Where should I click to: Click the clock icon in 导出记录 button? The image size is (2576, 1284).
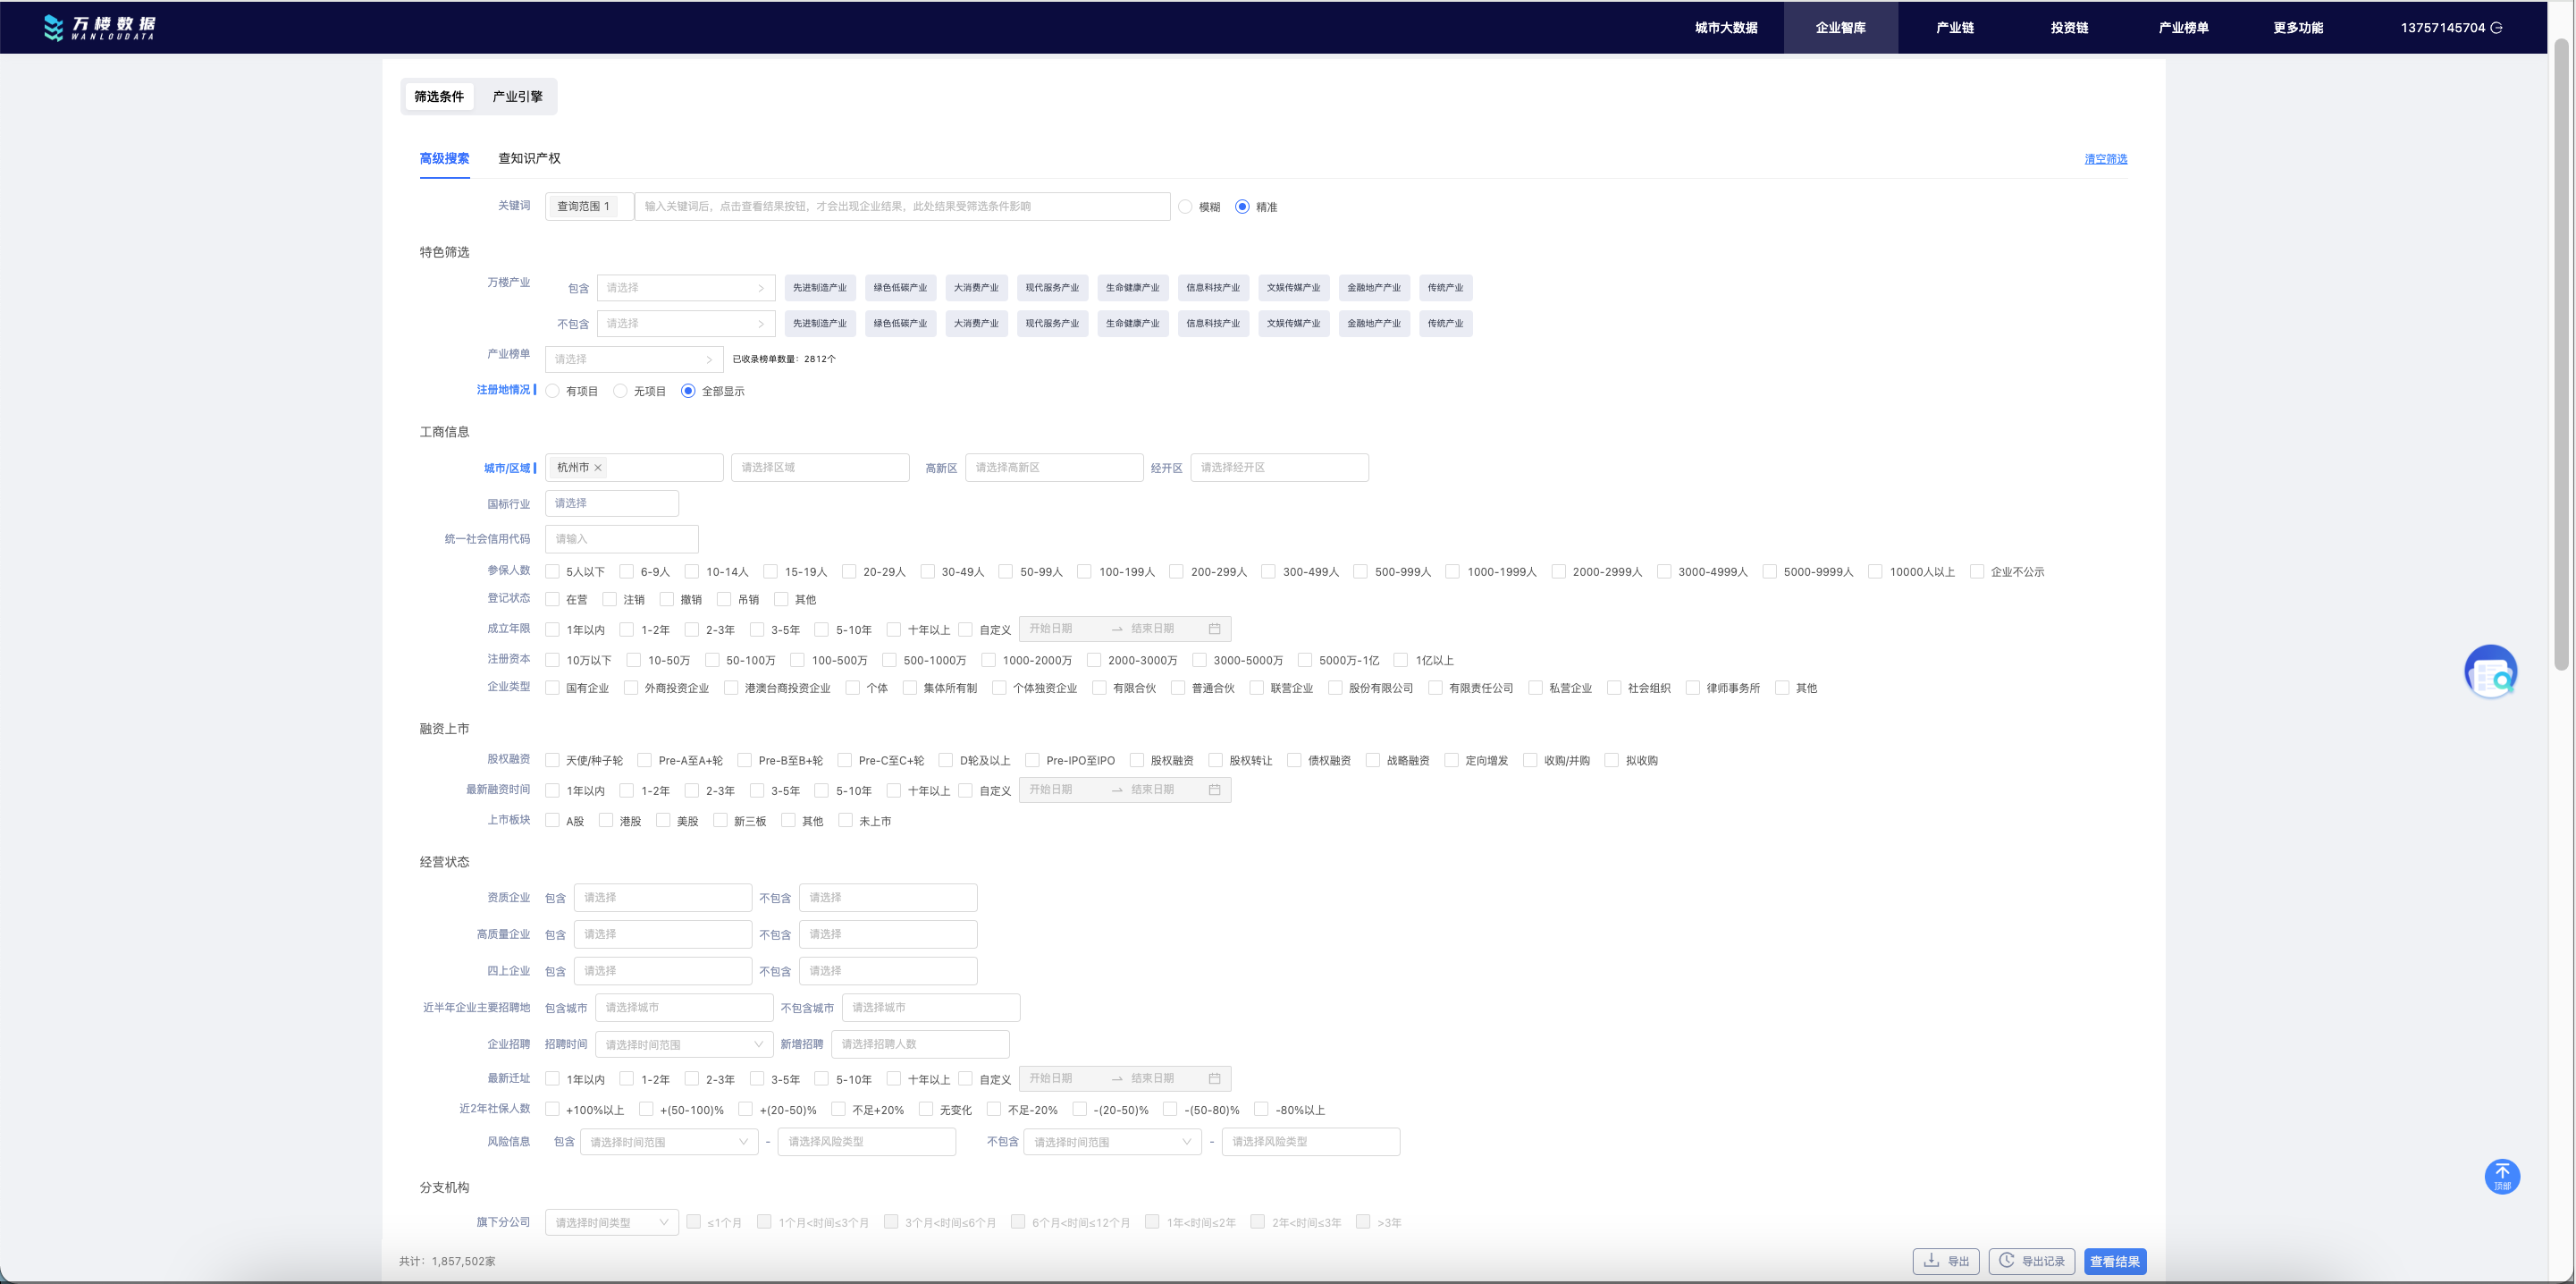(x=2006, y=1261)
